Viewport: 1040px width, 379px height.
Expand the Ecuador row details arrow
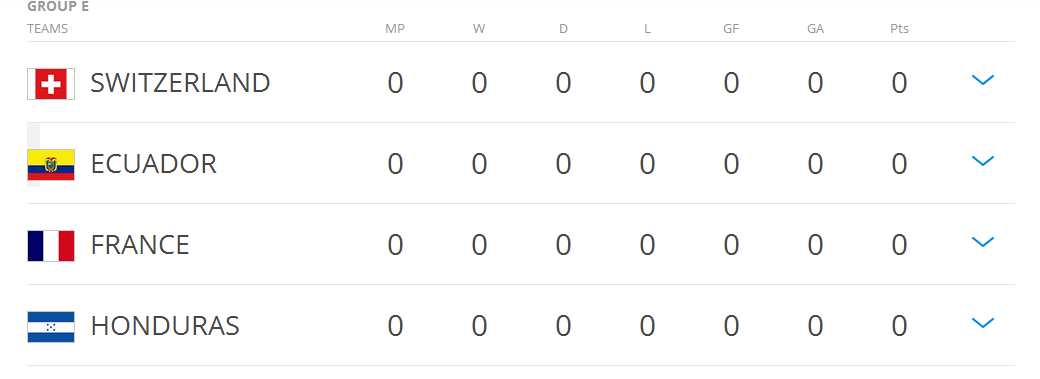tap(982, 161)
